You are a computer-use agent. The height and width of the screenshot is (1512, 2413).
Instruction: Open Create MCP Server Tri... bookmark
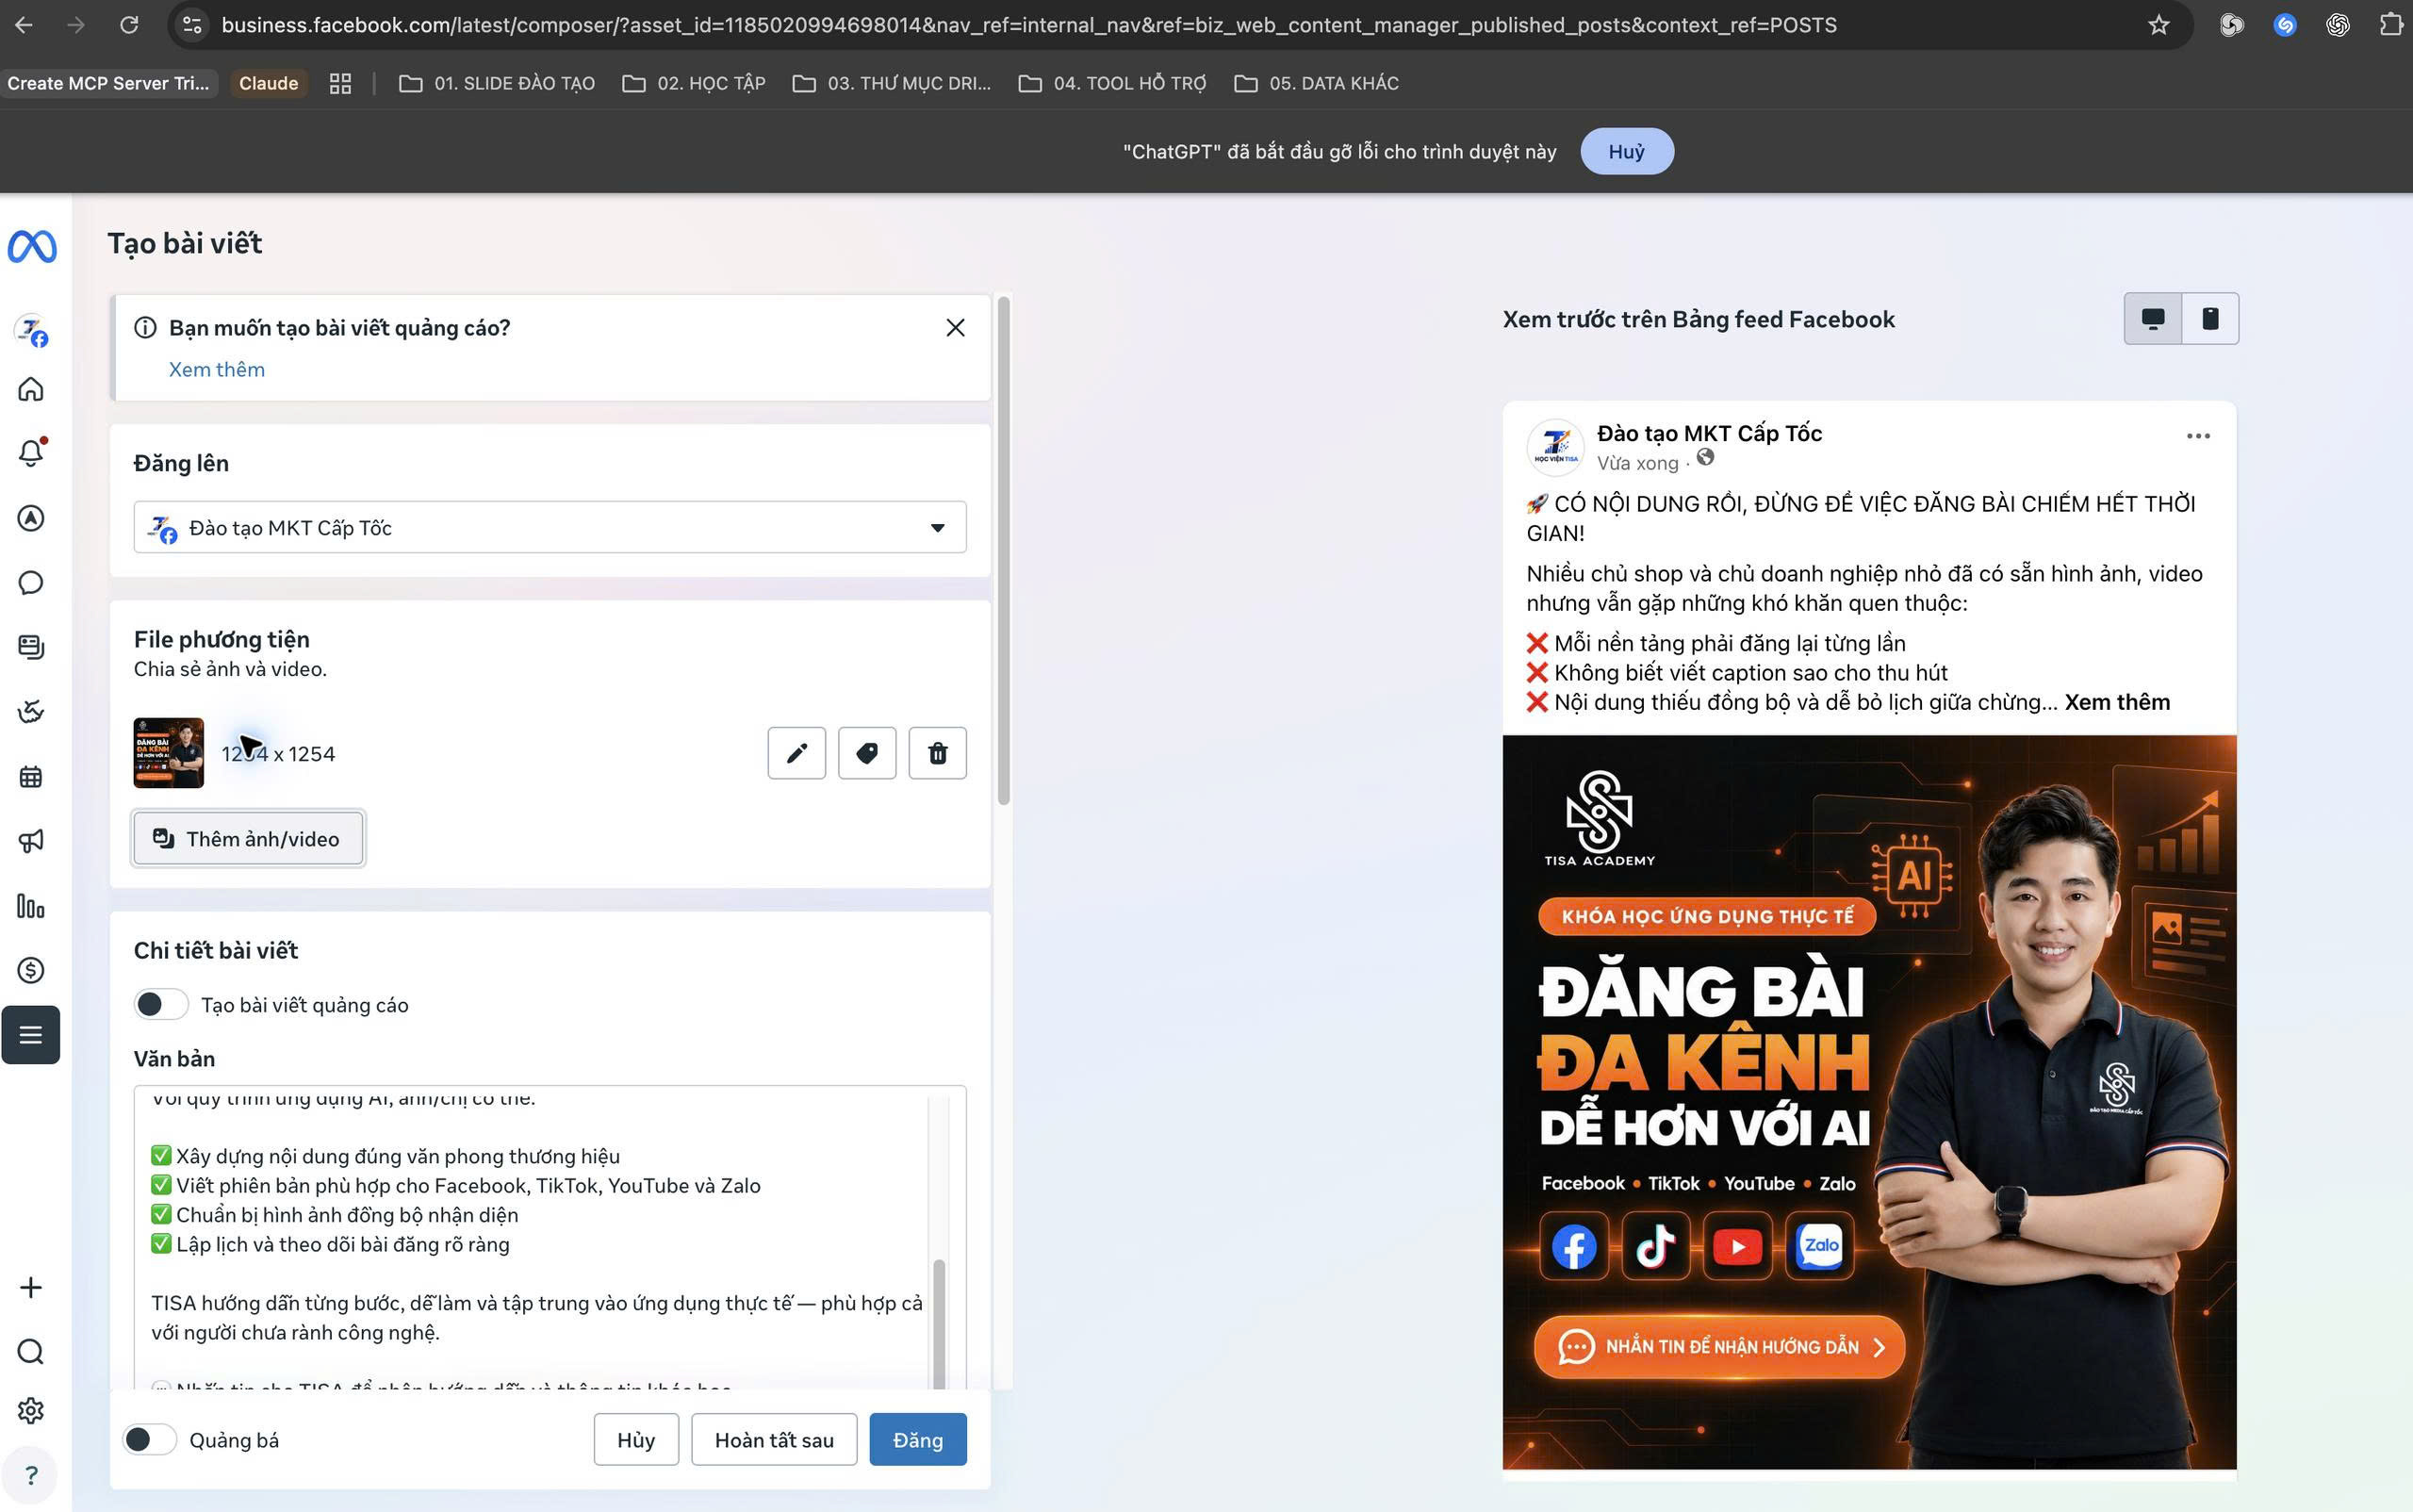pos(108,83)
